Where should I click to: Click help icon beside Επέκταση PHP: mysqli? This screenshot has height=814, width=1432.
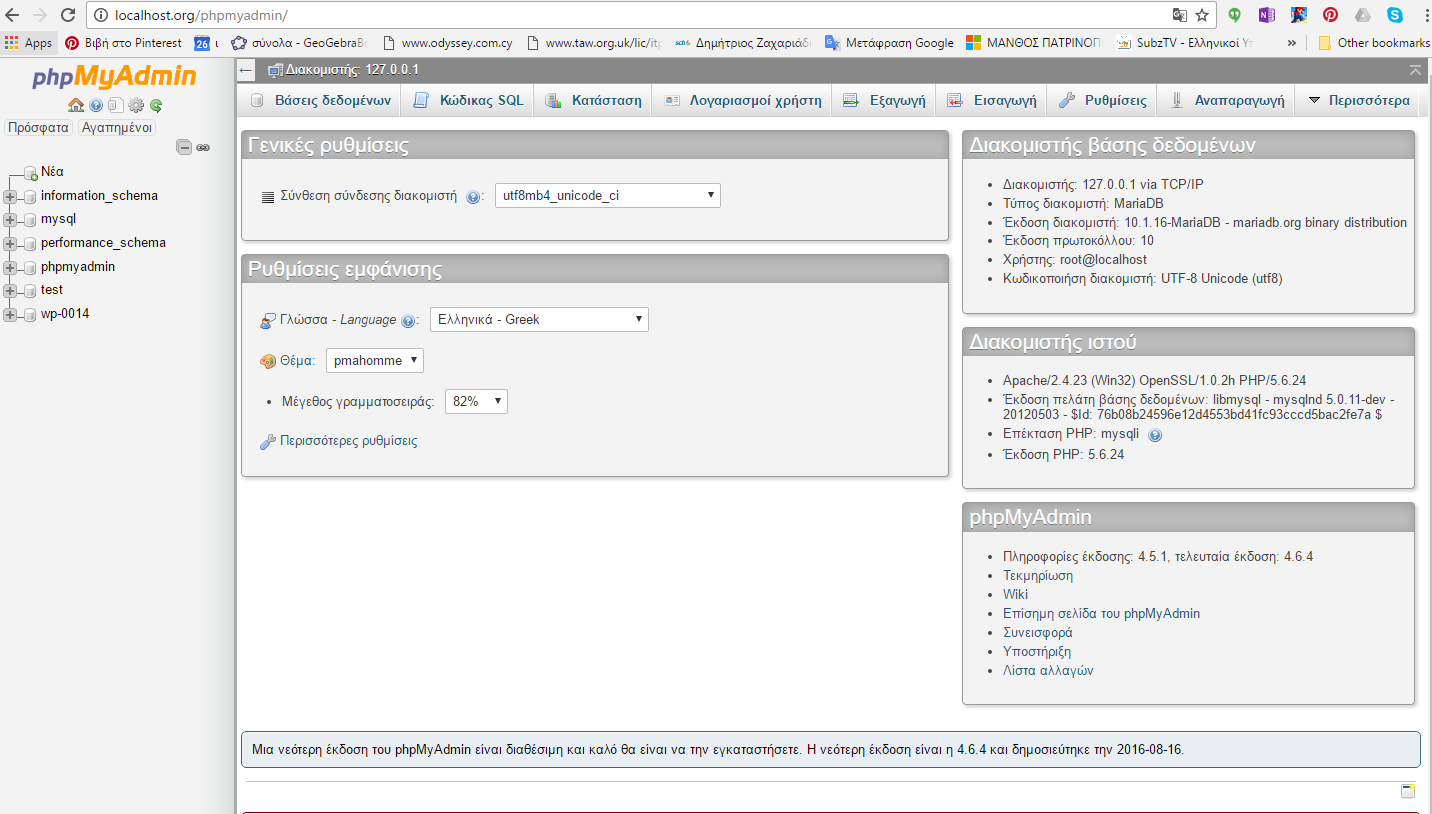click(x=1155, y=436)
